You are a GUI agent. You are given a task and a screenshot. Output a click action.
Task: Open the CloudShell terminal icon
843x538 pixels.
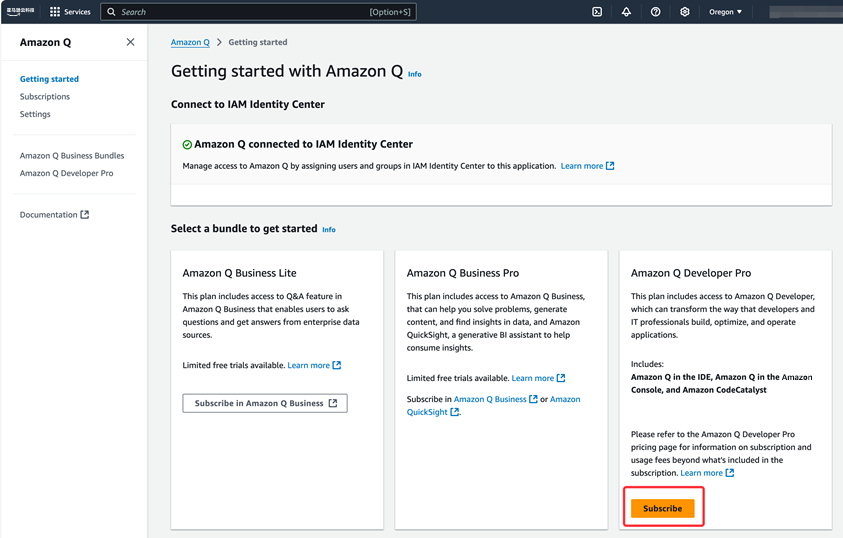tap(597, 12)
